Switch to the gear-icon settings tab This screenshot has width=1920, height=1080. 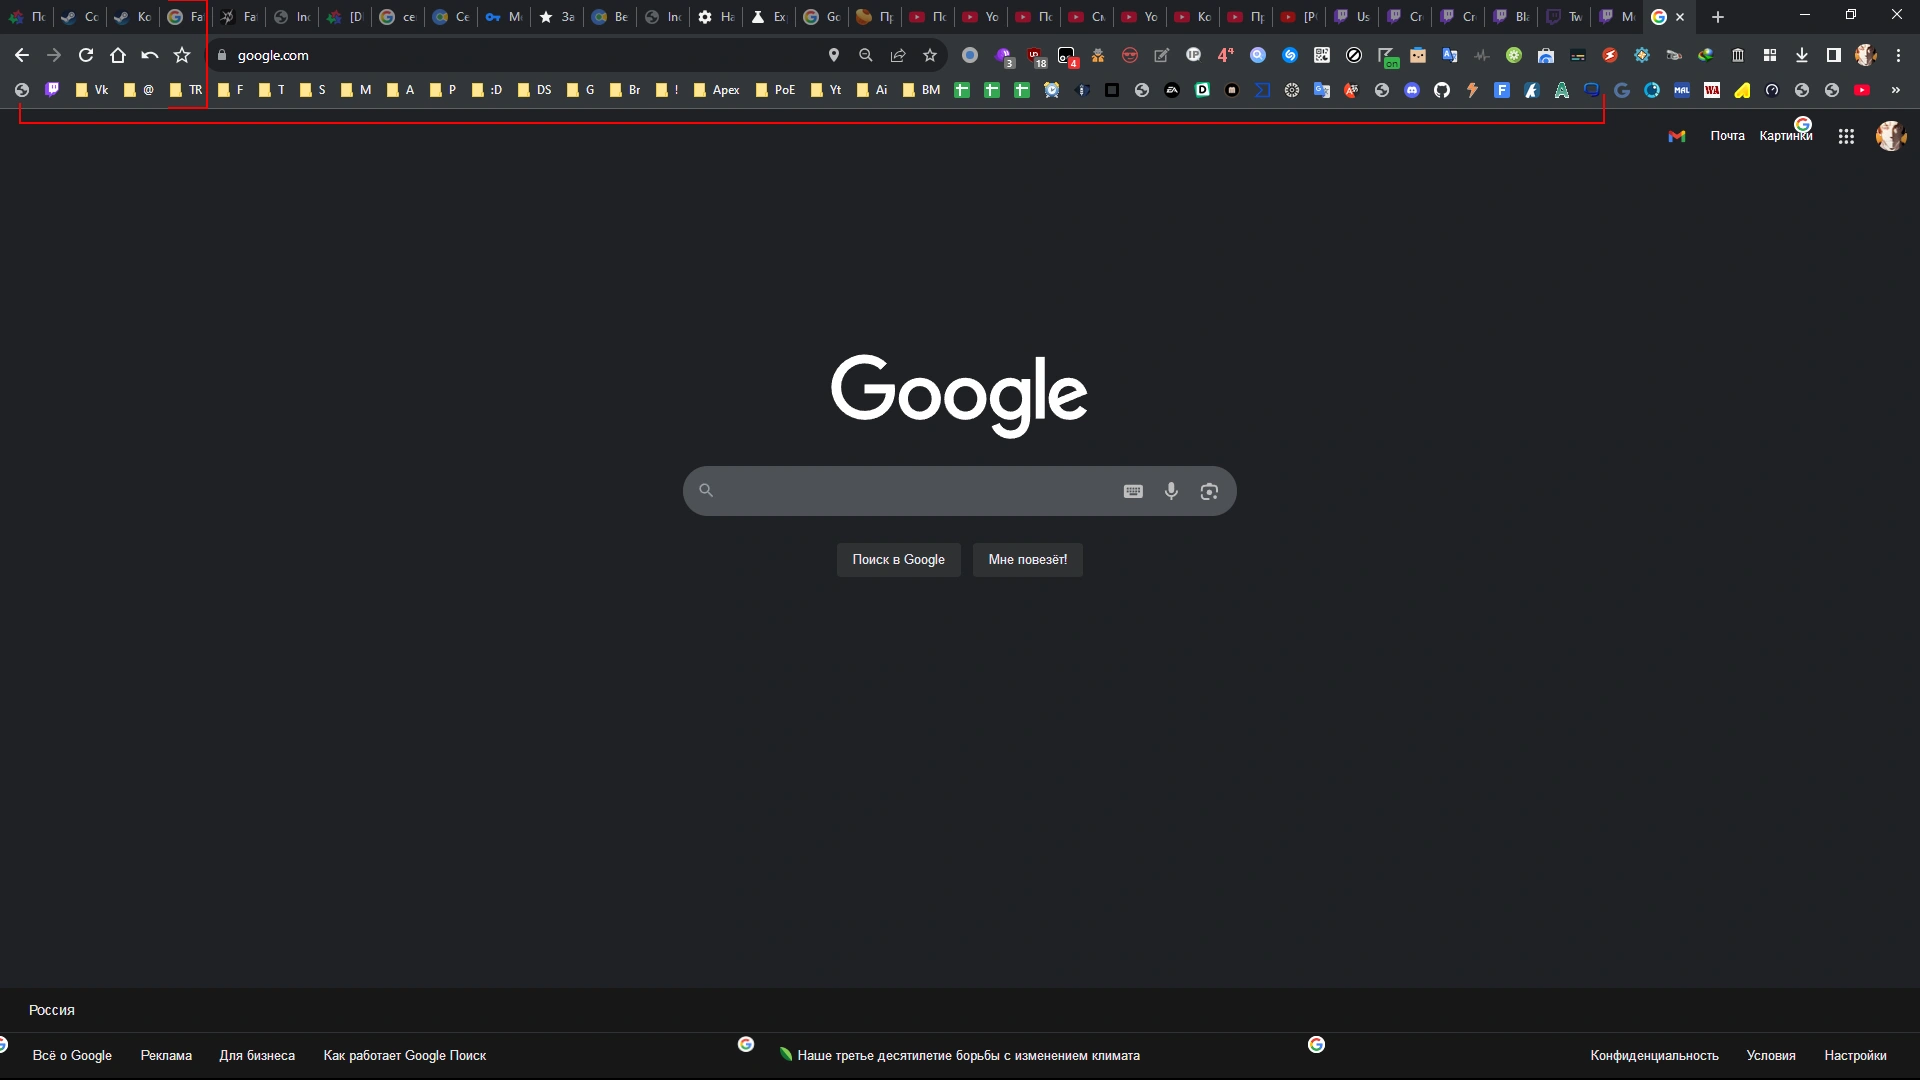(716, 17)
